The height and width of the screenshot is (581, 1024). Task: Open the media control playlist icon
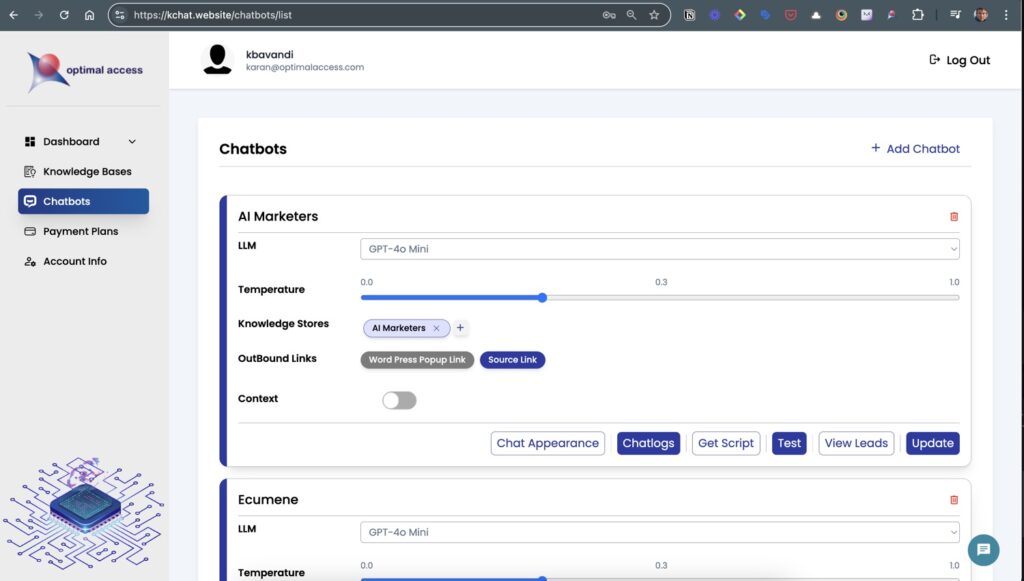tap(955, 14)
